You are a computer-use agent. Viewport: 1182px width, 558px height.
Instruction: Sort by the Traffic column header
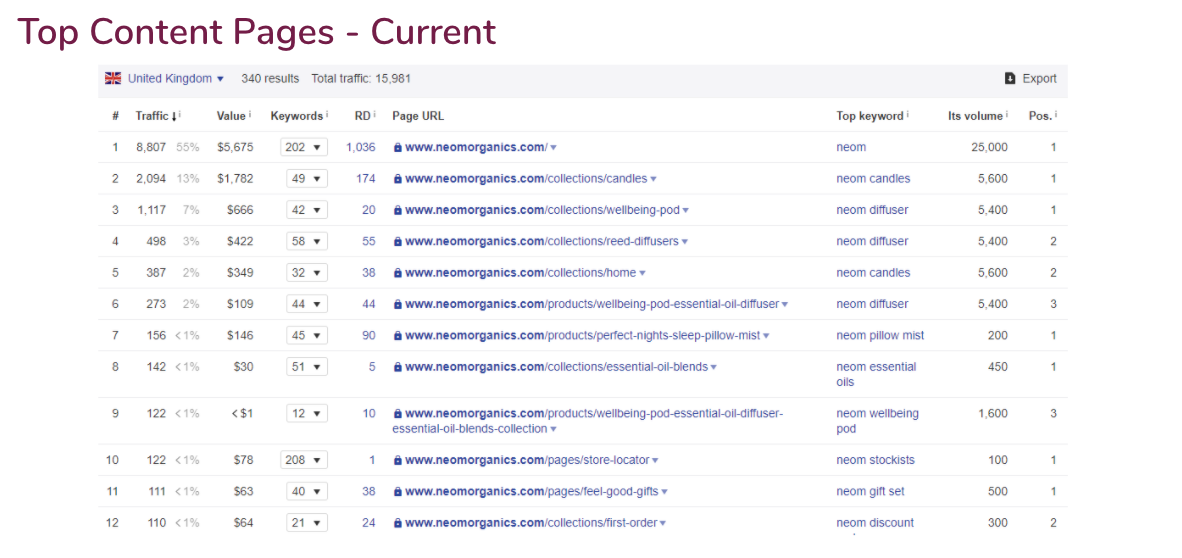[155, 116]
